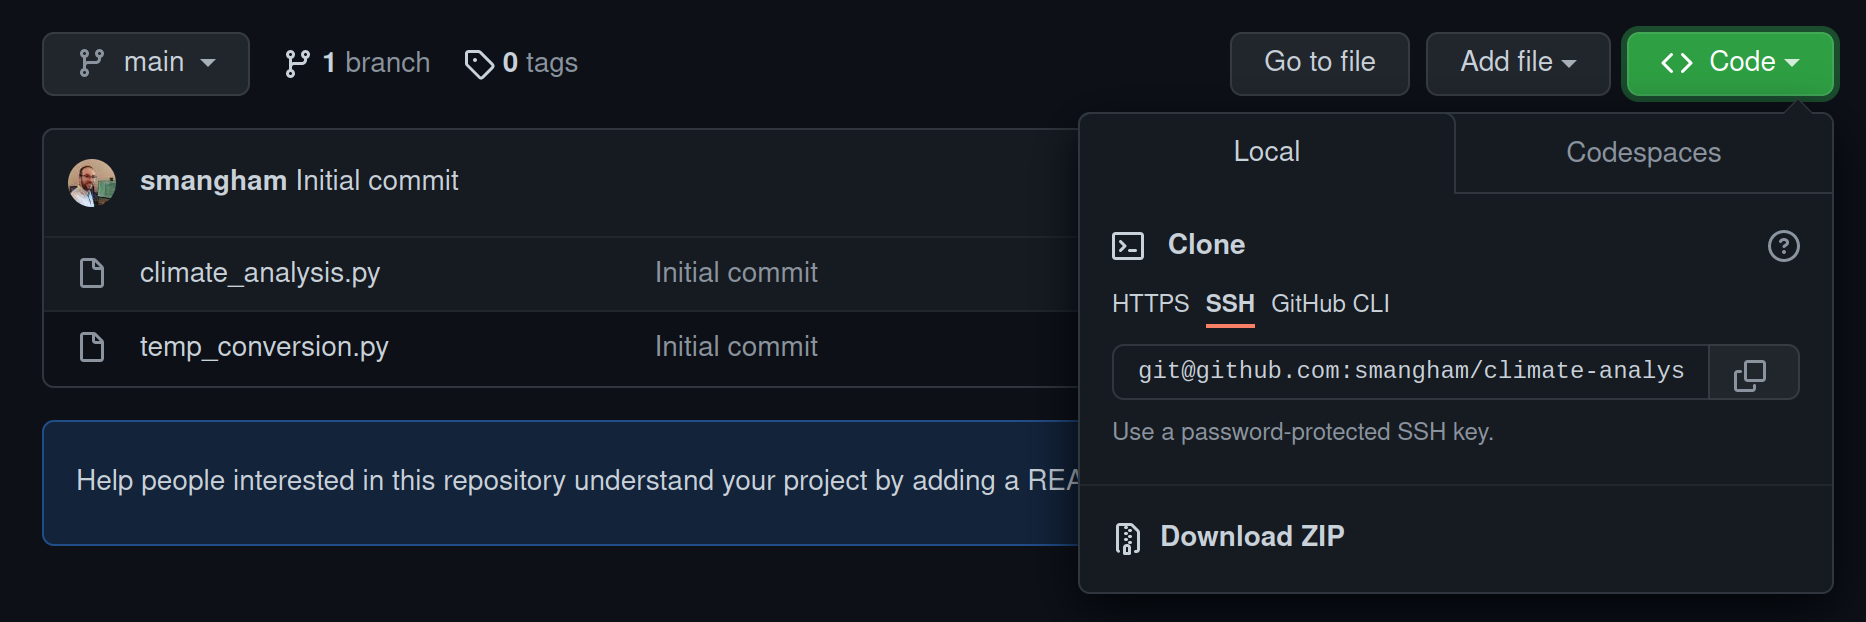Open the temp_conversion.py file link
Image resolution: width=1866 pixels, height=622 pixels.
click(x=263, y=346)
